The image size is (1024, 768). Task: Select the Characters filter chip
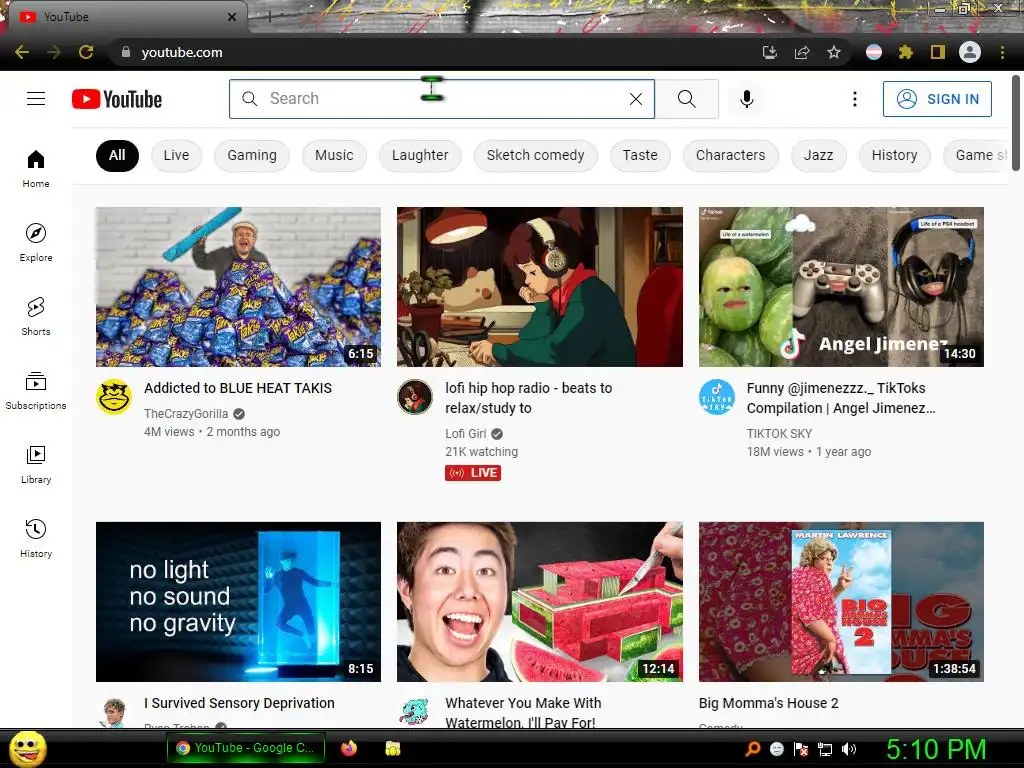(x=730, y=155)
